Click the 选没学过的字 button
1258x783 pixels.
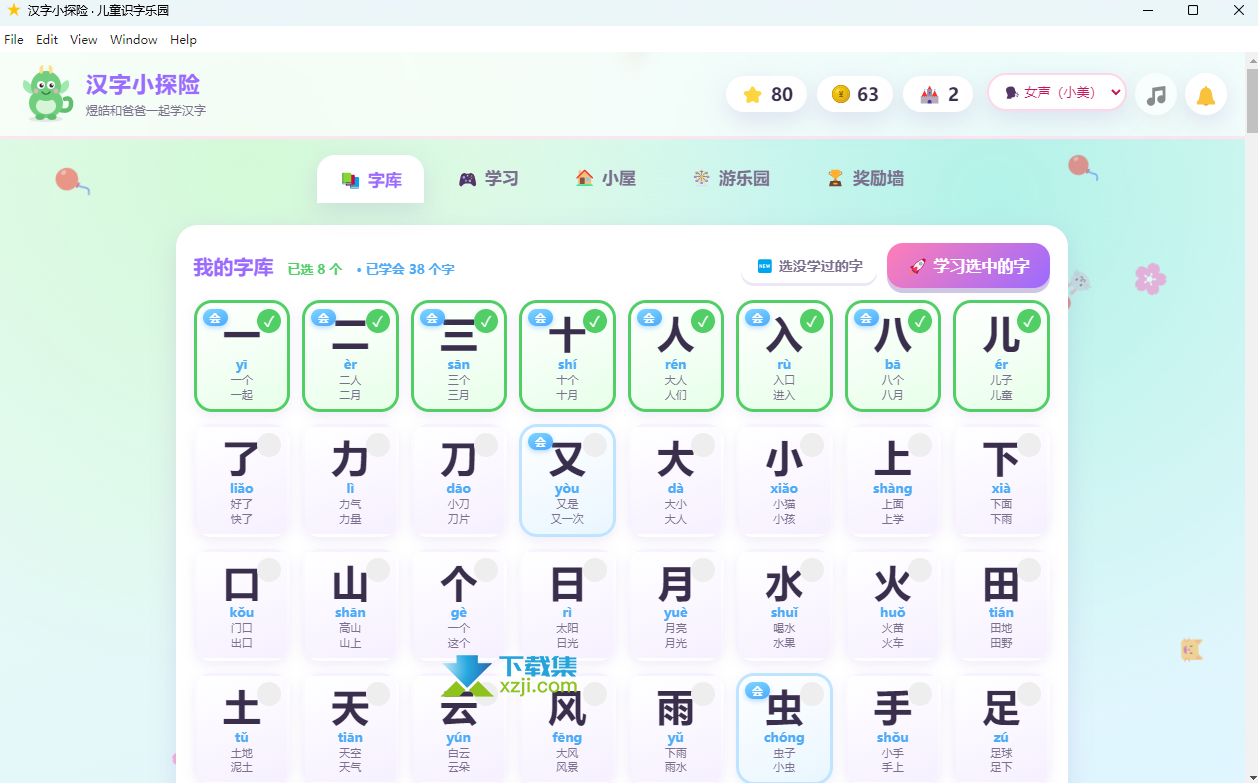(x=809, y=266)
